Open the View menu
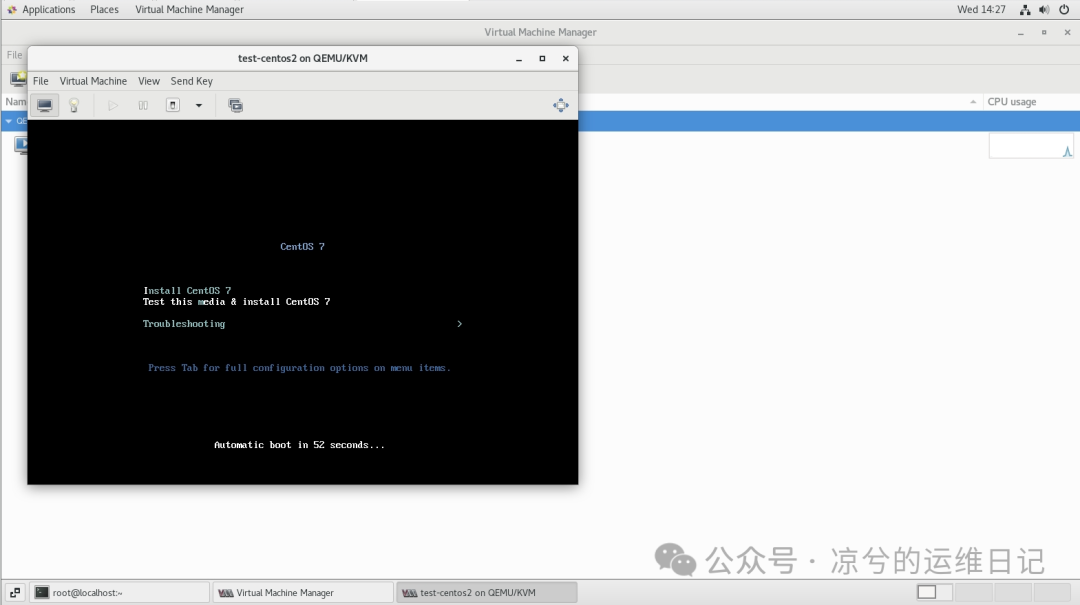This screenshot has width=1080, height=605. click(x=149, y=81)
